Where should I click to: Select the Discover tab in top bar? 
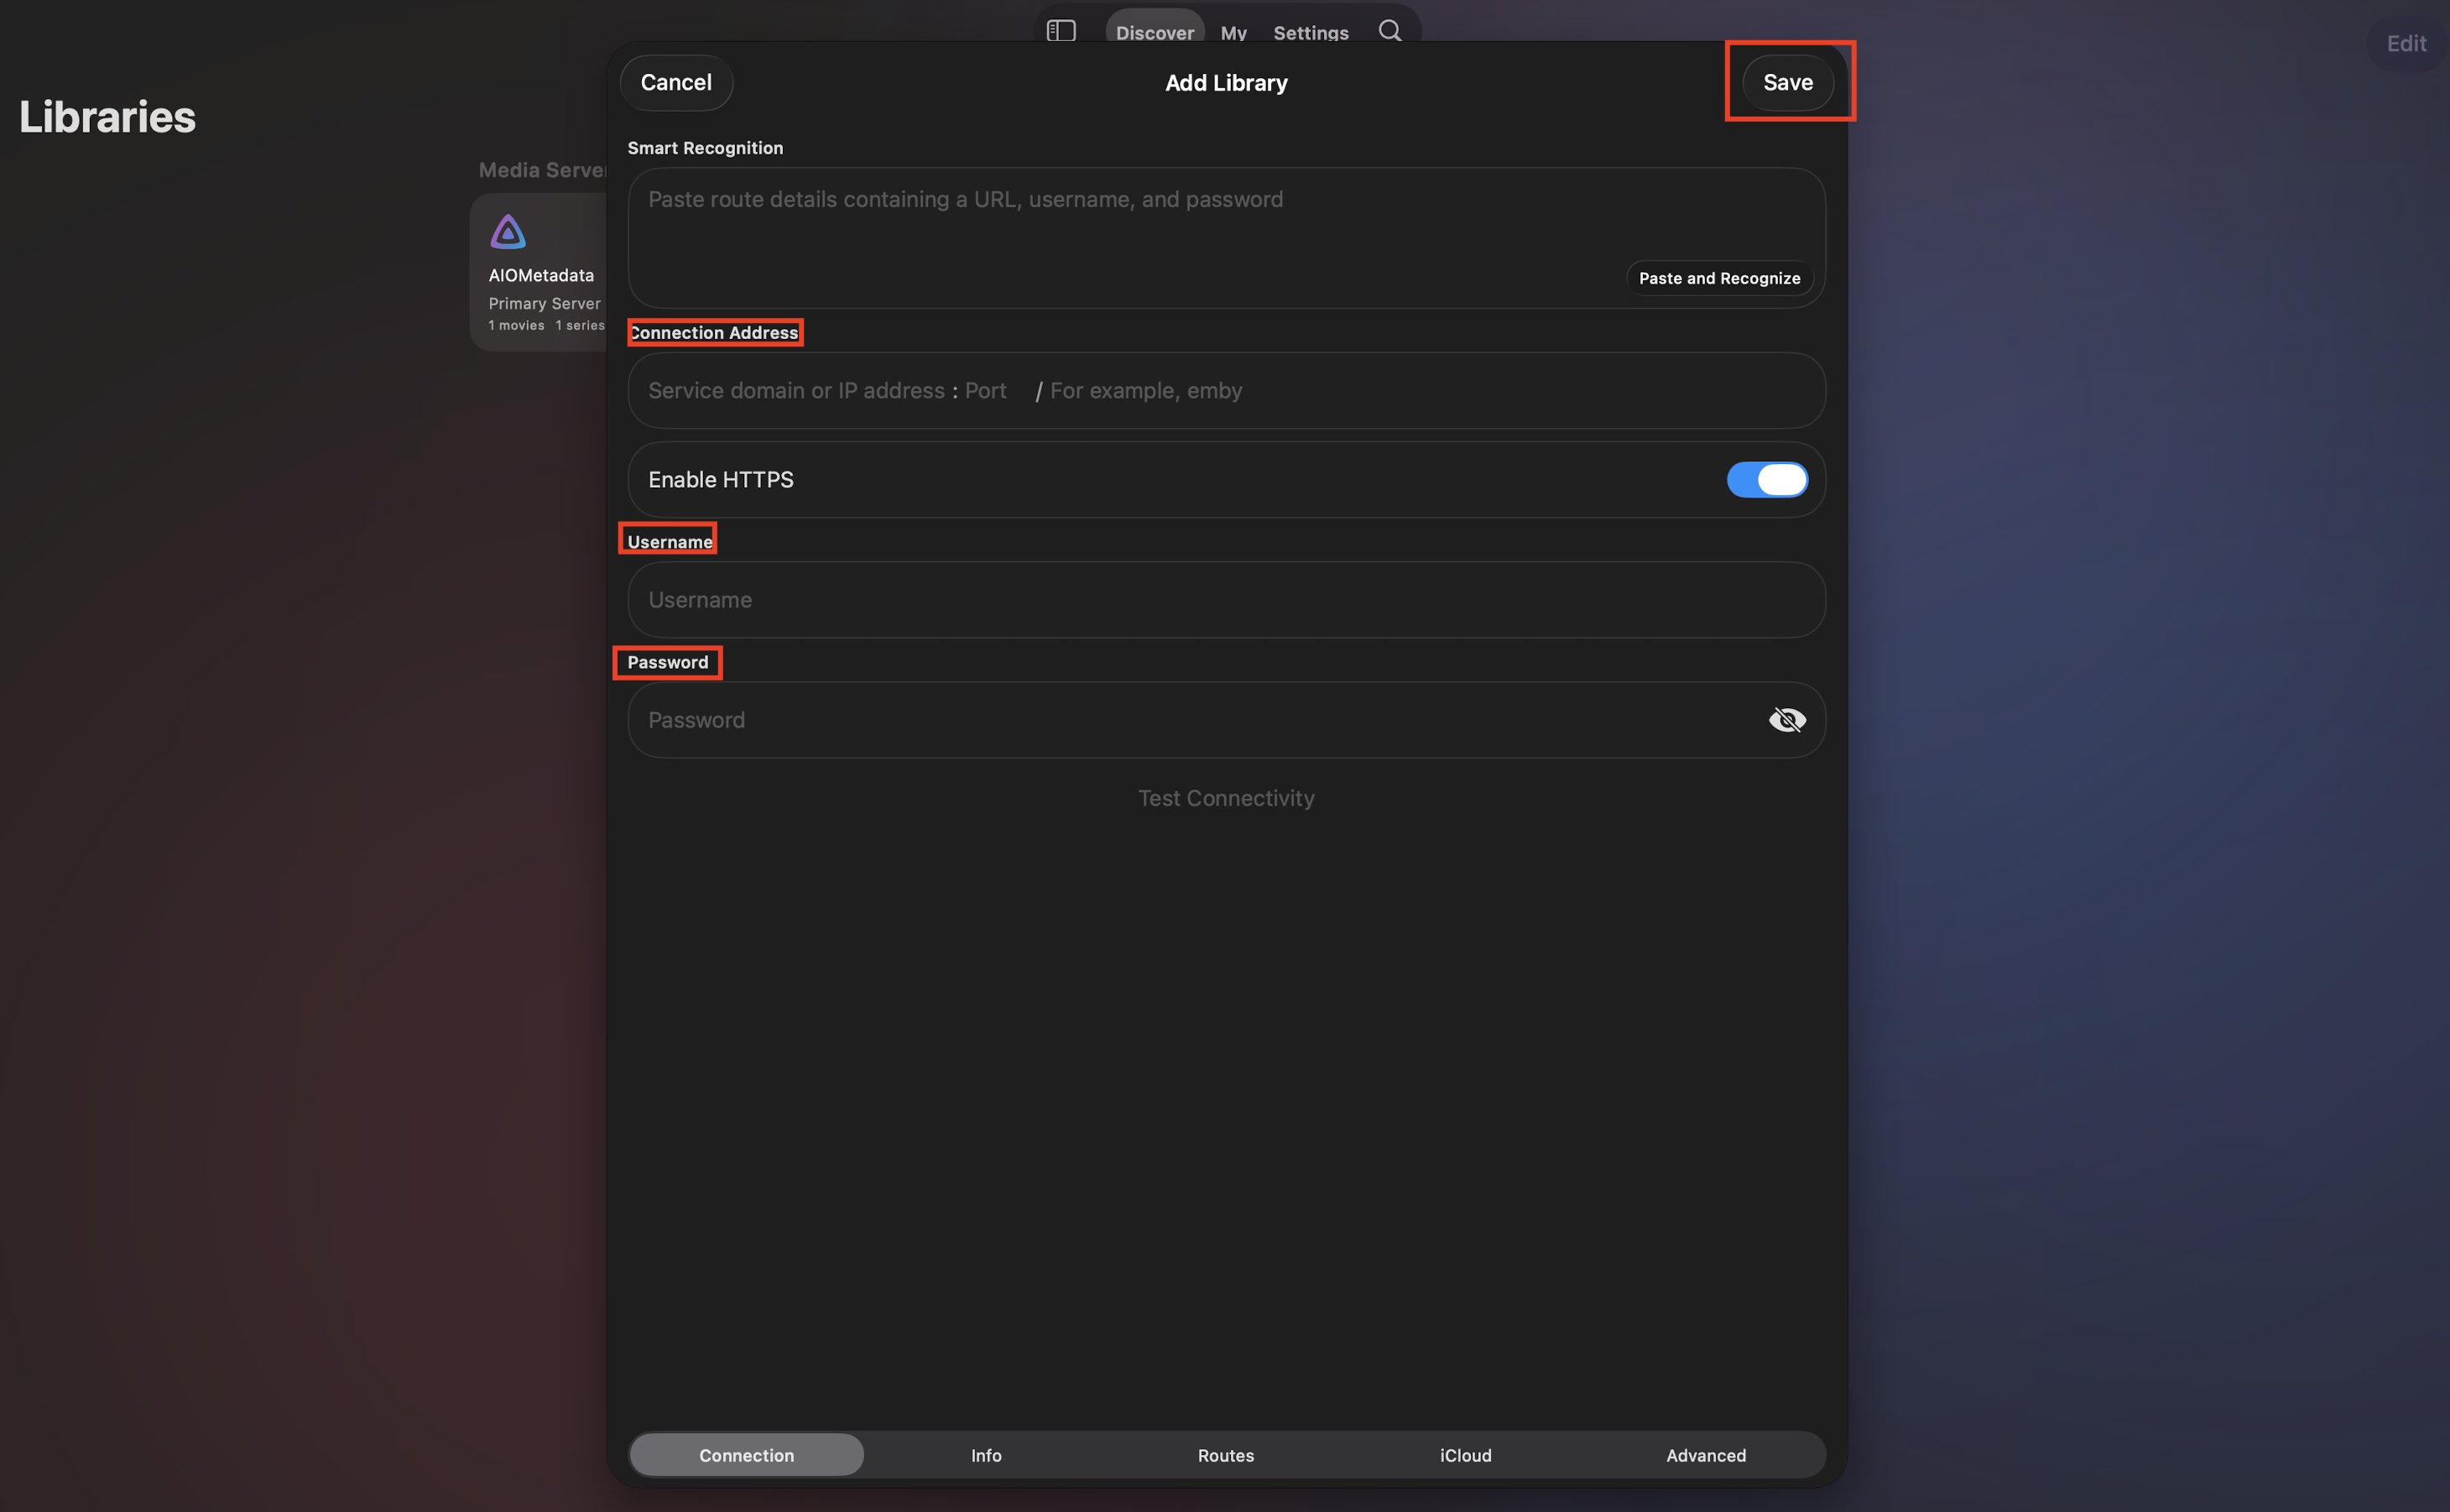pyautogui.click(x=1155, y=32)
